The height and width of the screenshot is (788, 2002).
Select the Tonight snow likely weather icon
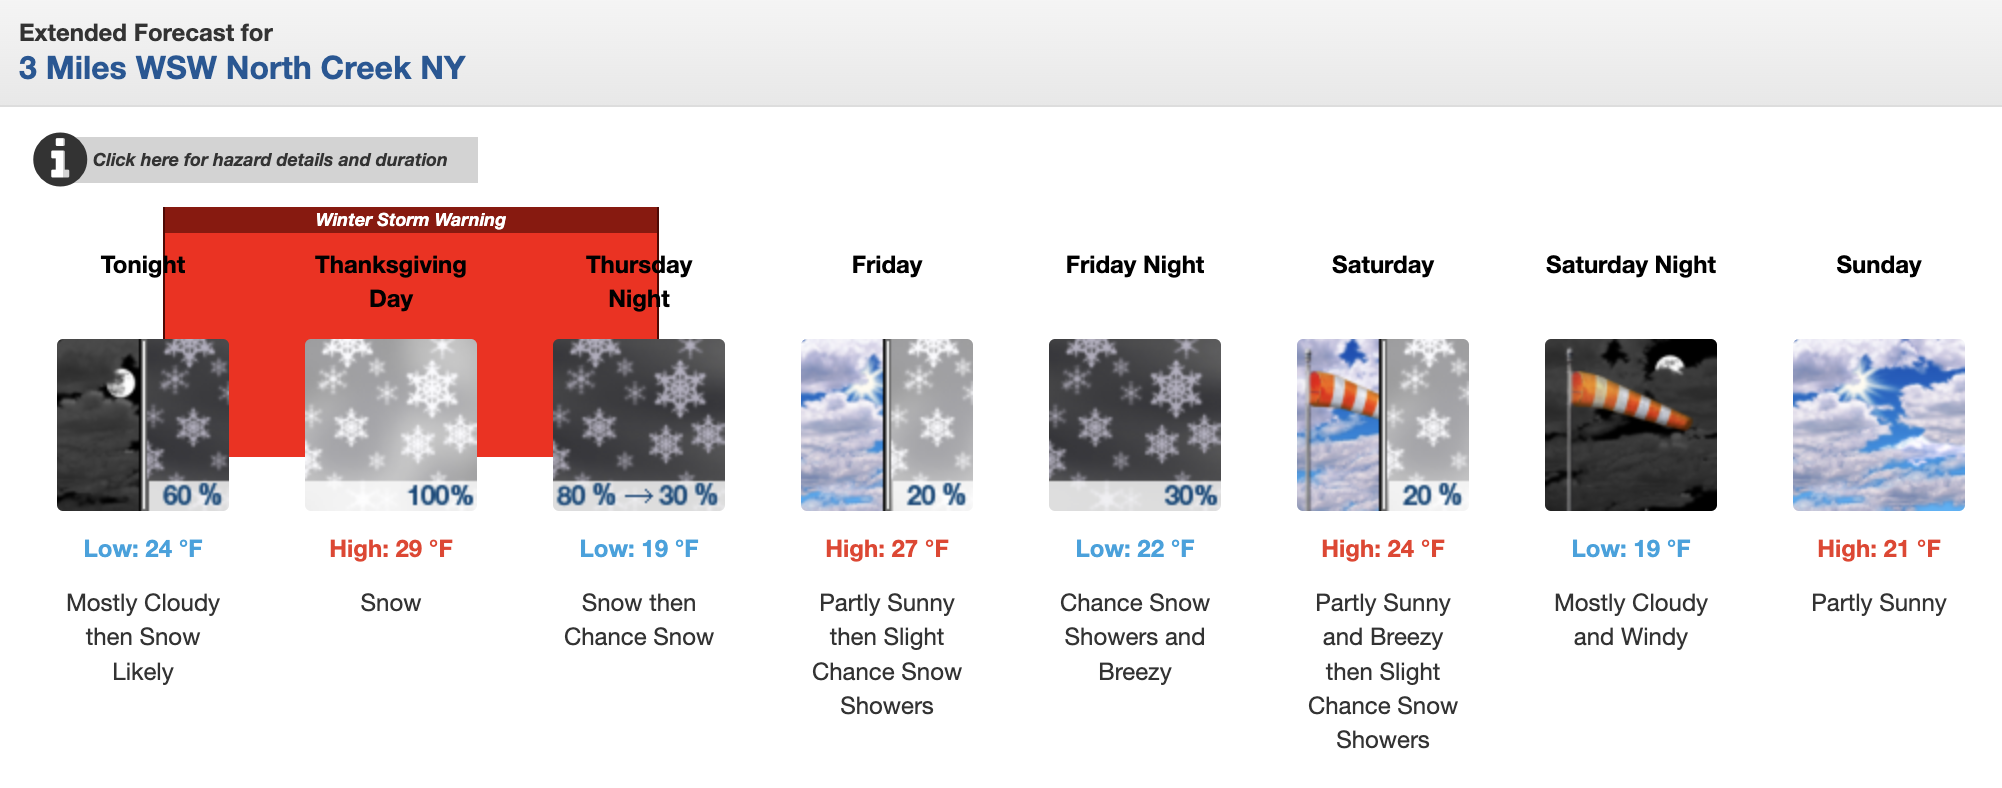click(142, 424)
